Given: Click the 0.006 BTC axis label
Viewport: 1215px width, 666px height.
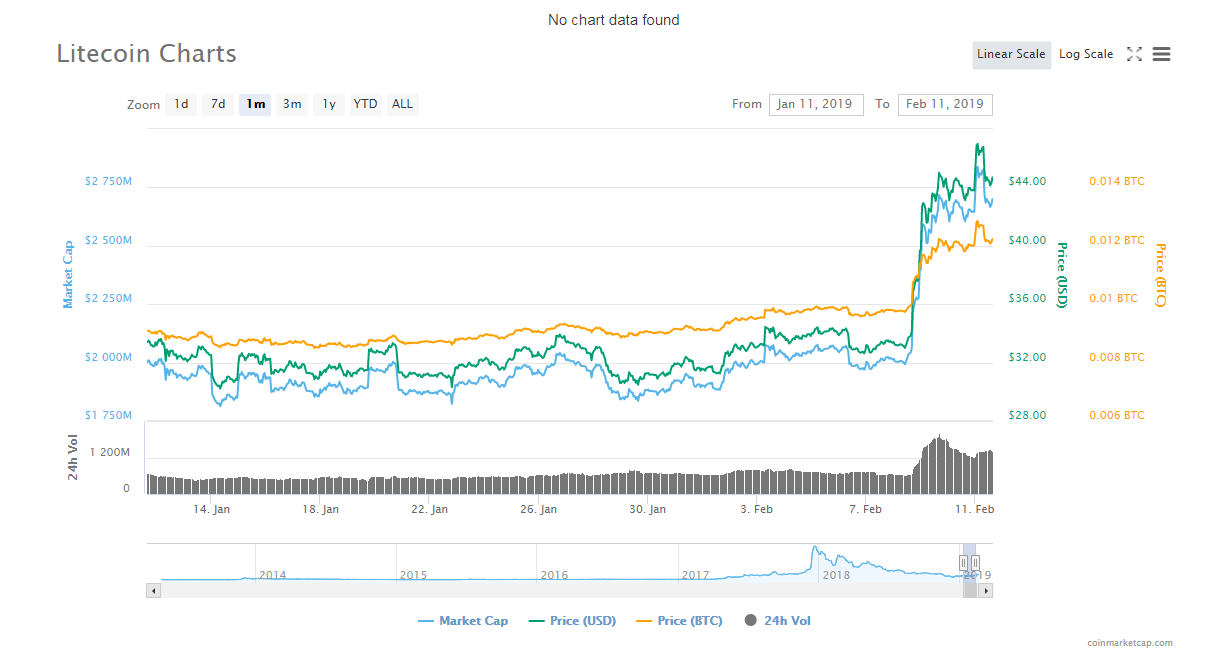Looking at the screenshot, I should [x=1117, y=415].
